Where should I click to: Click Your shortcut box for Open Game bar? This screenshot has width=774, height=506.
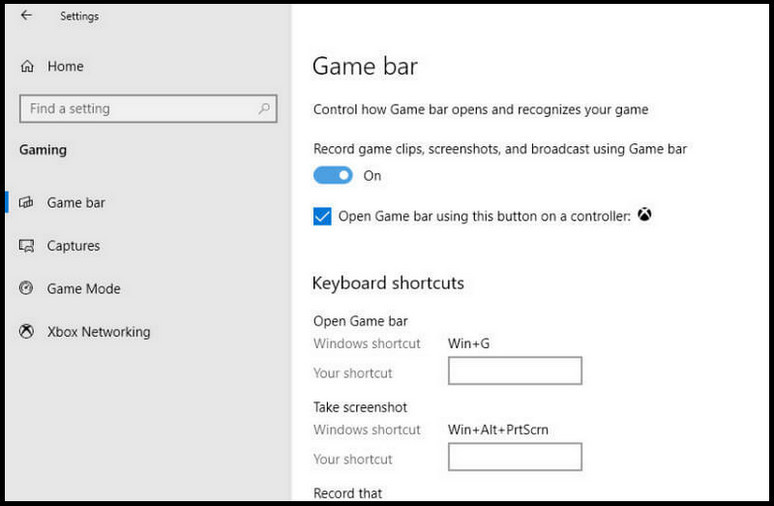[x=514, y=372]
